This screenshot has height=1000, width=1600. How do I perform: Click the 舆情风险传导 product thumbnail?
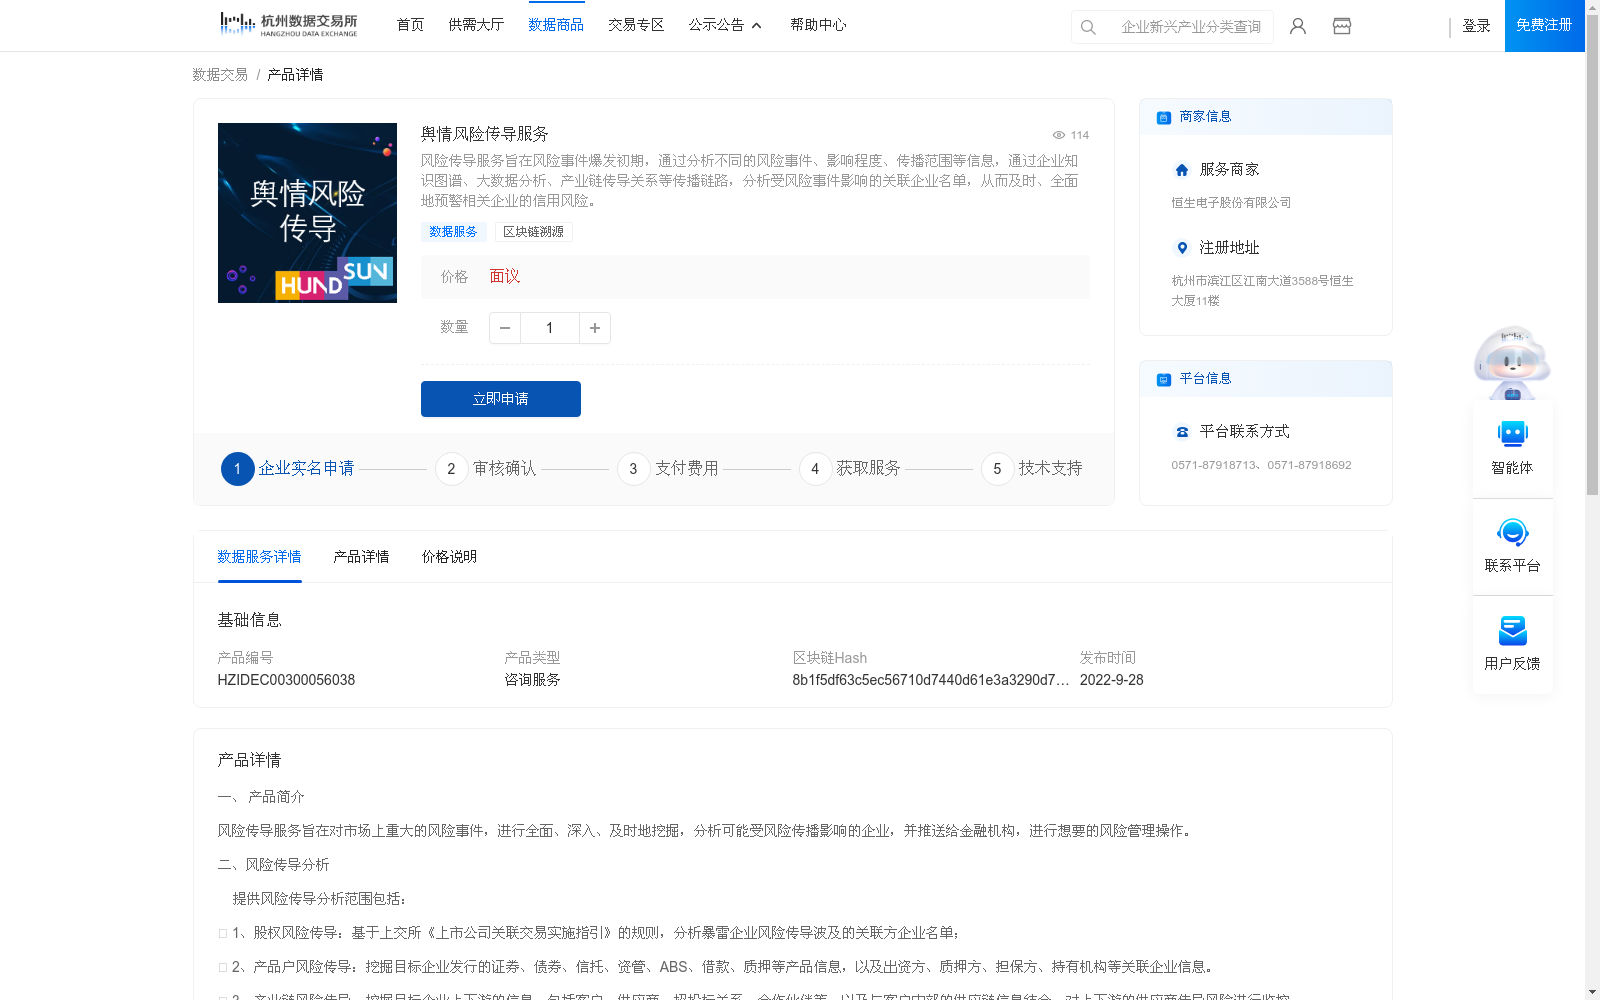click(307, 213)
